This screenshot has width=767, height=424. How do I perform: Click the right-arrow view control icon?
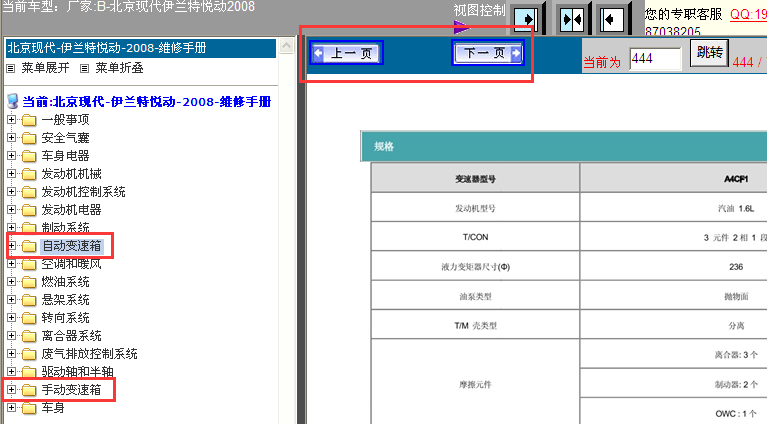click(527, 19)
